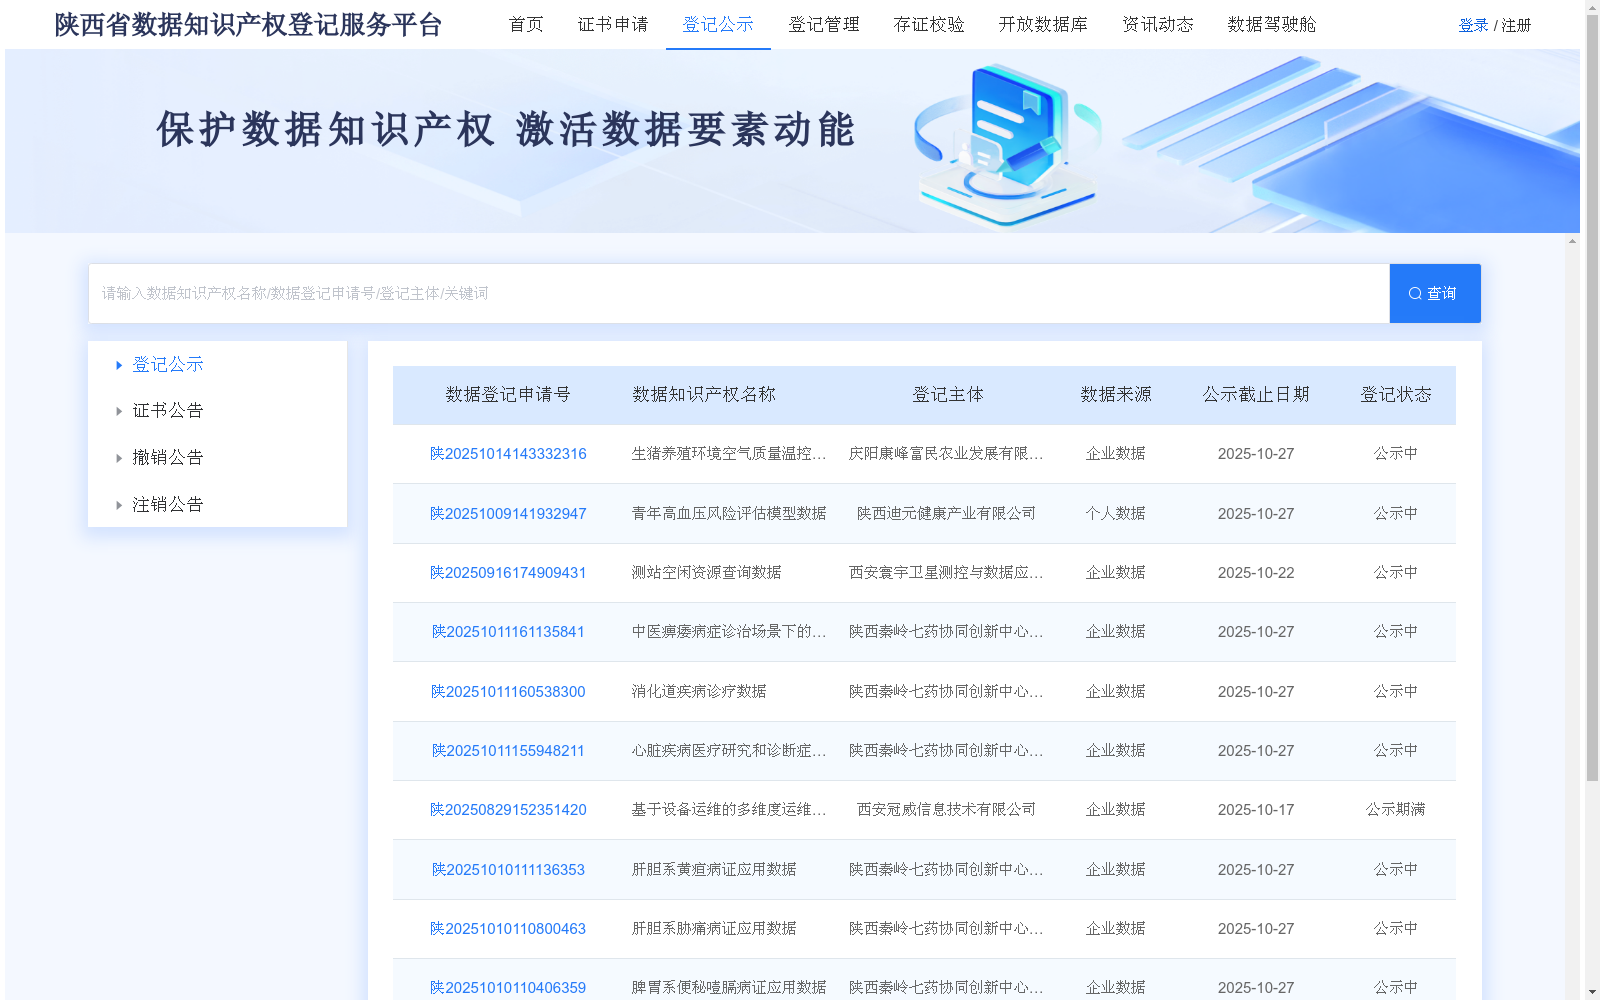Open the 首页 nav tab
Viewport: 1600px width, 1000px height.
(526, 24)
